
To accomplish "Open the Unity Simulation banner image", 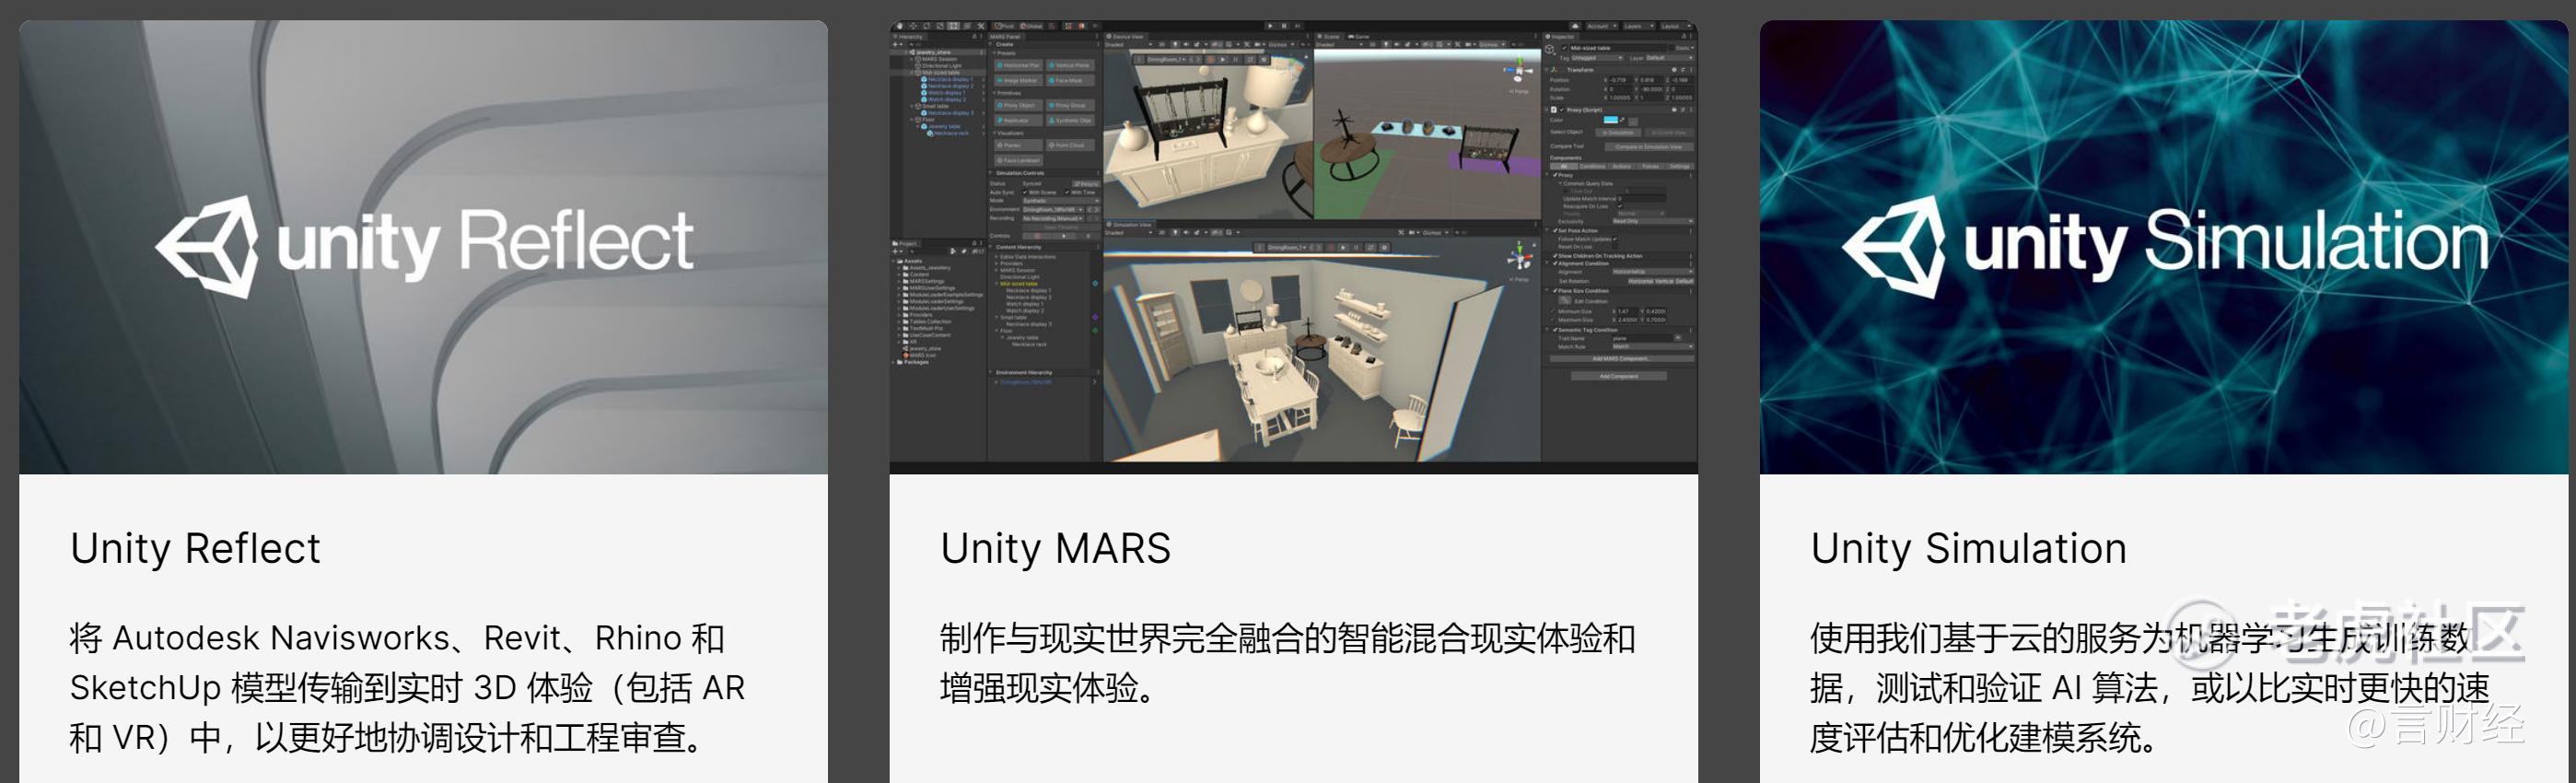I will pos(2164,247).
